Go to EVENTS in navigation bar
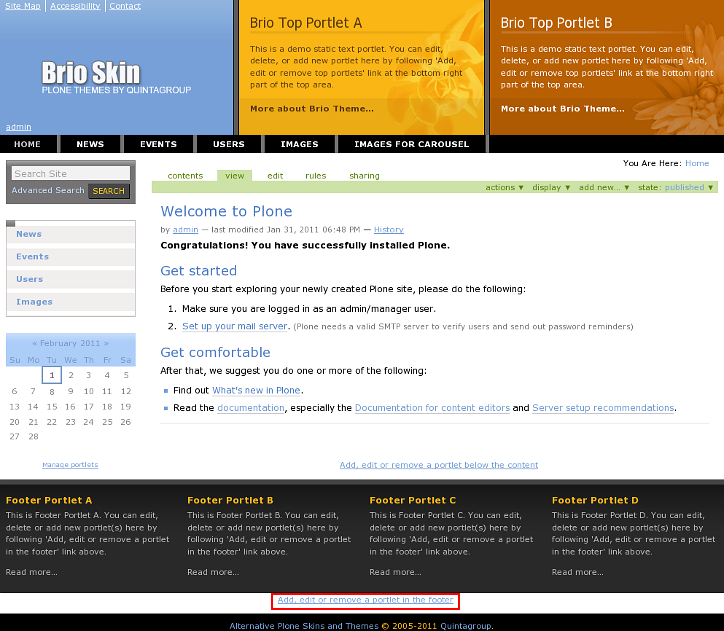 158,144
